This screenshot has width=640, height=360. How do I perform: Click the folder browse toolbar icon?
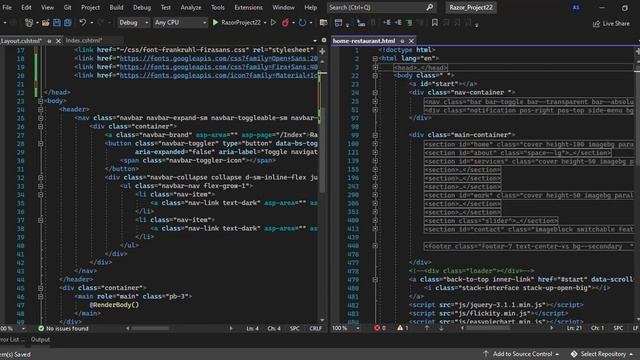pyautogui.click(x=323, y=23)
